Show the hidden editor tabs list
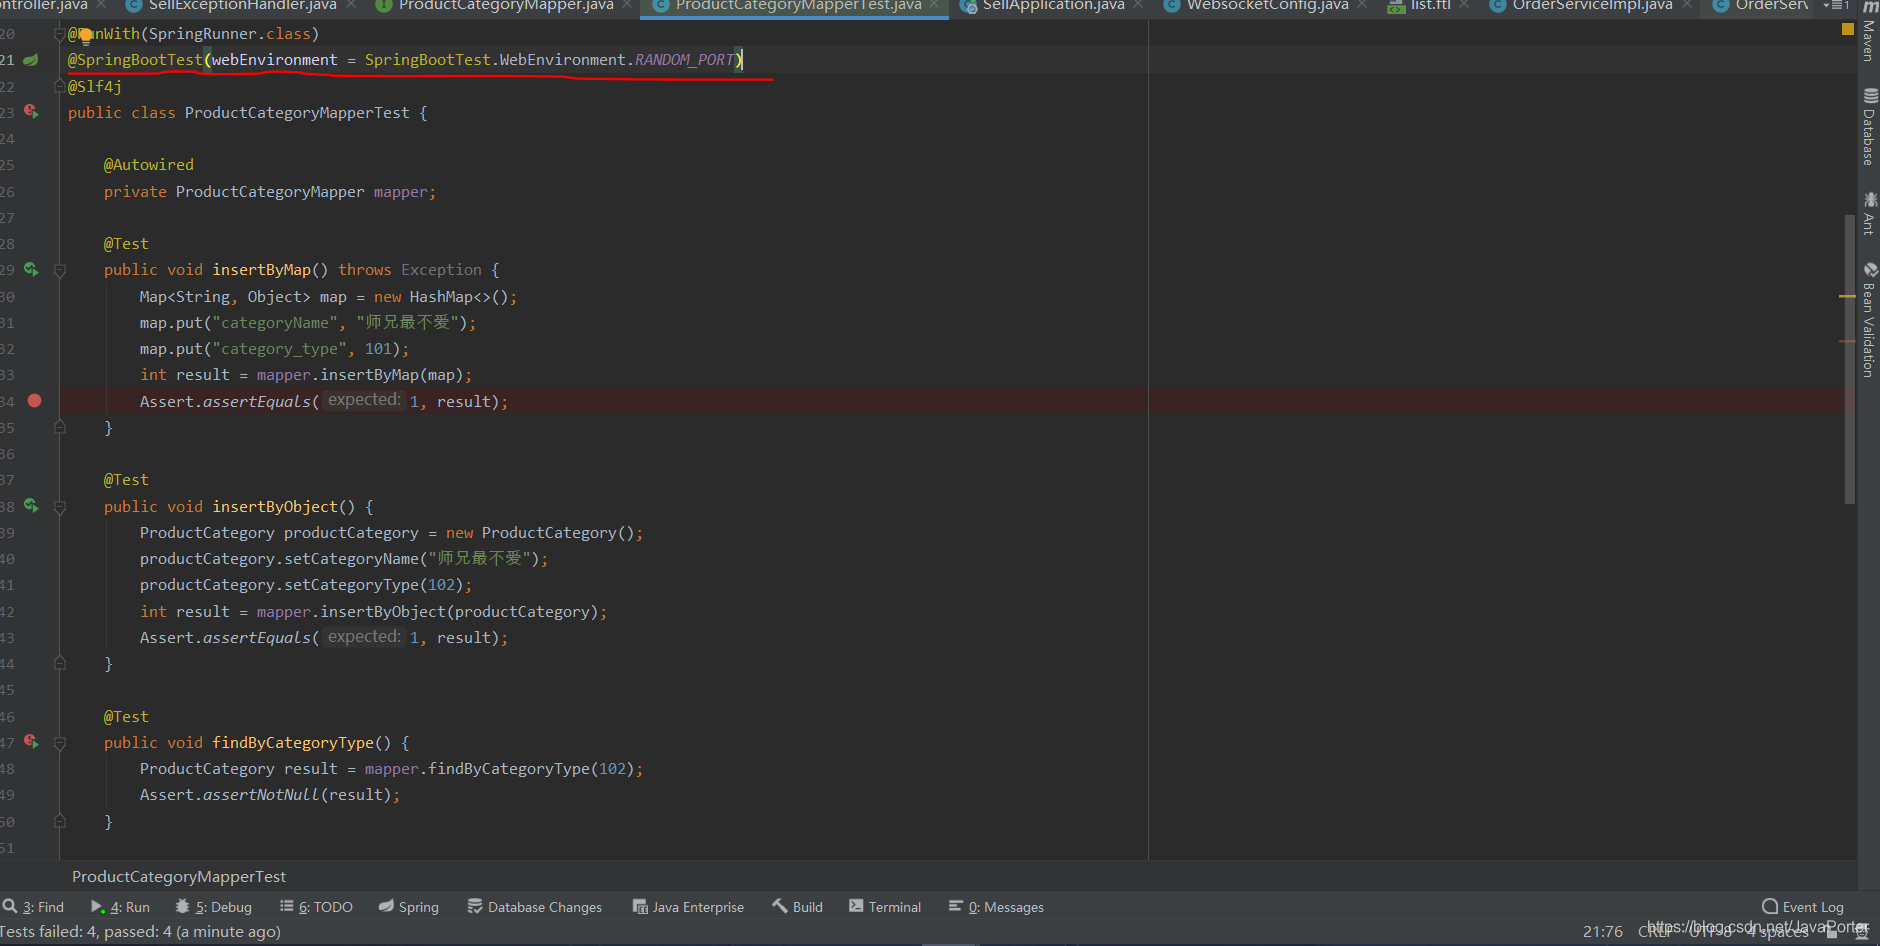Viewport: 1880px width, 946px height. [1838, 6]
